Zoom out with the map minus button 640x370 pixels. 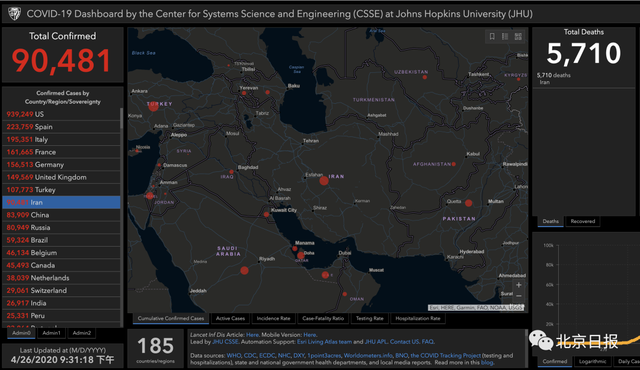click(518, 296)
